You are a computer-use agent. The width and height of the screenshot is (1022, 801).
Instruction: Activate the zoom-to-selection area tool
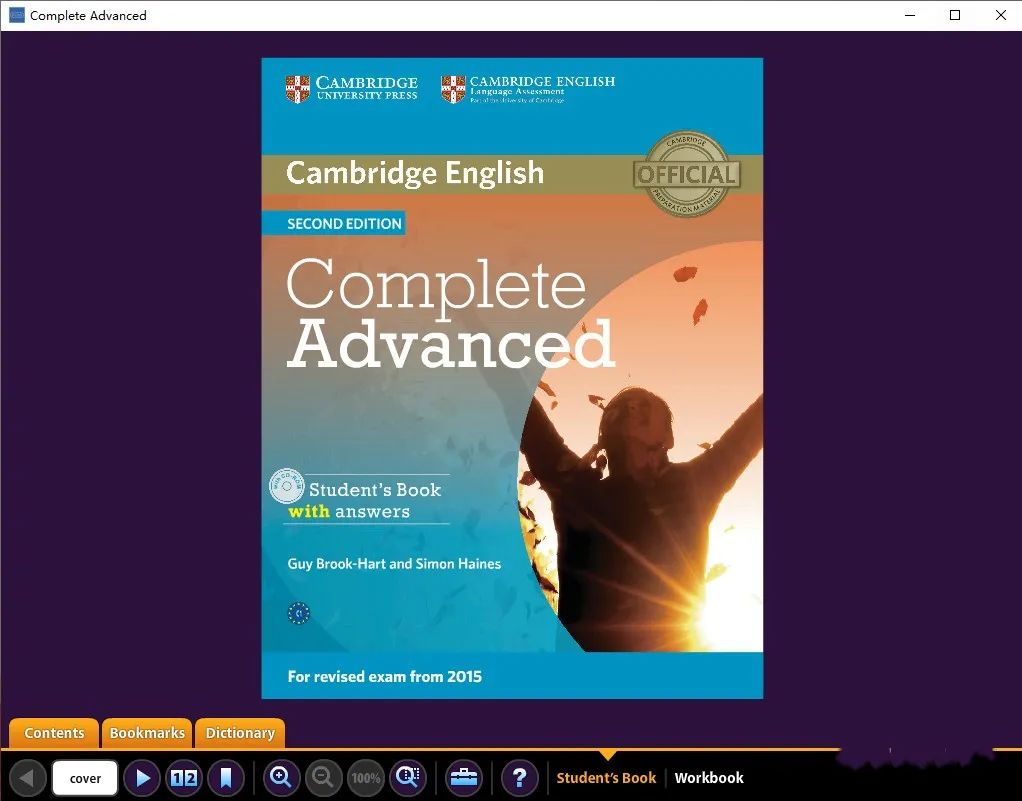[x=408, y=778]
